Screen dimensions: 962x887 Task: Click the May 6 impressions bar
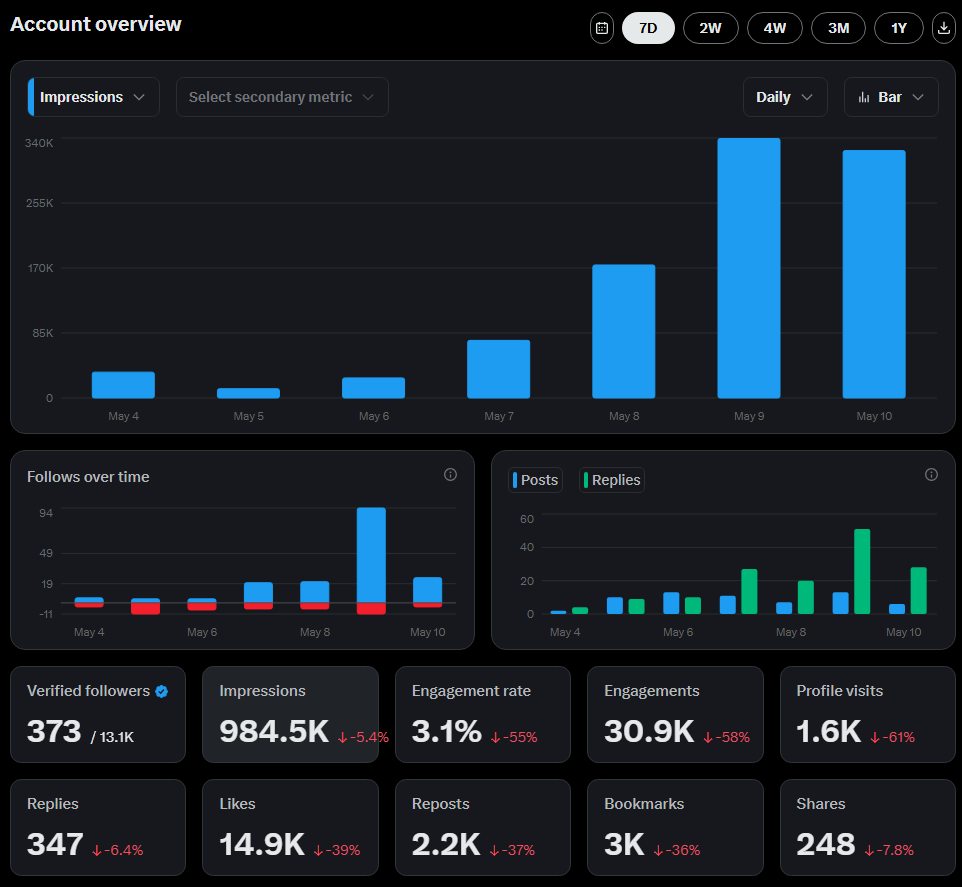click(x=374, y=388)
